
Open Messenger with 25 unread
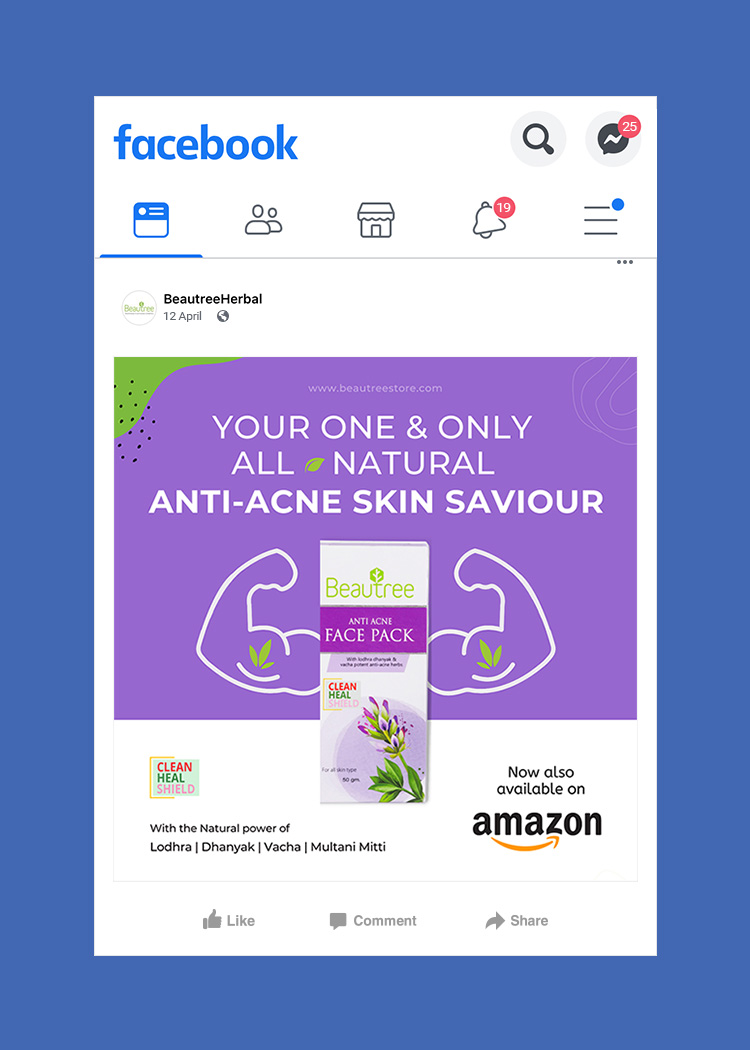click(613, 139)
